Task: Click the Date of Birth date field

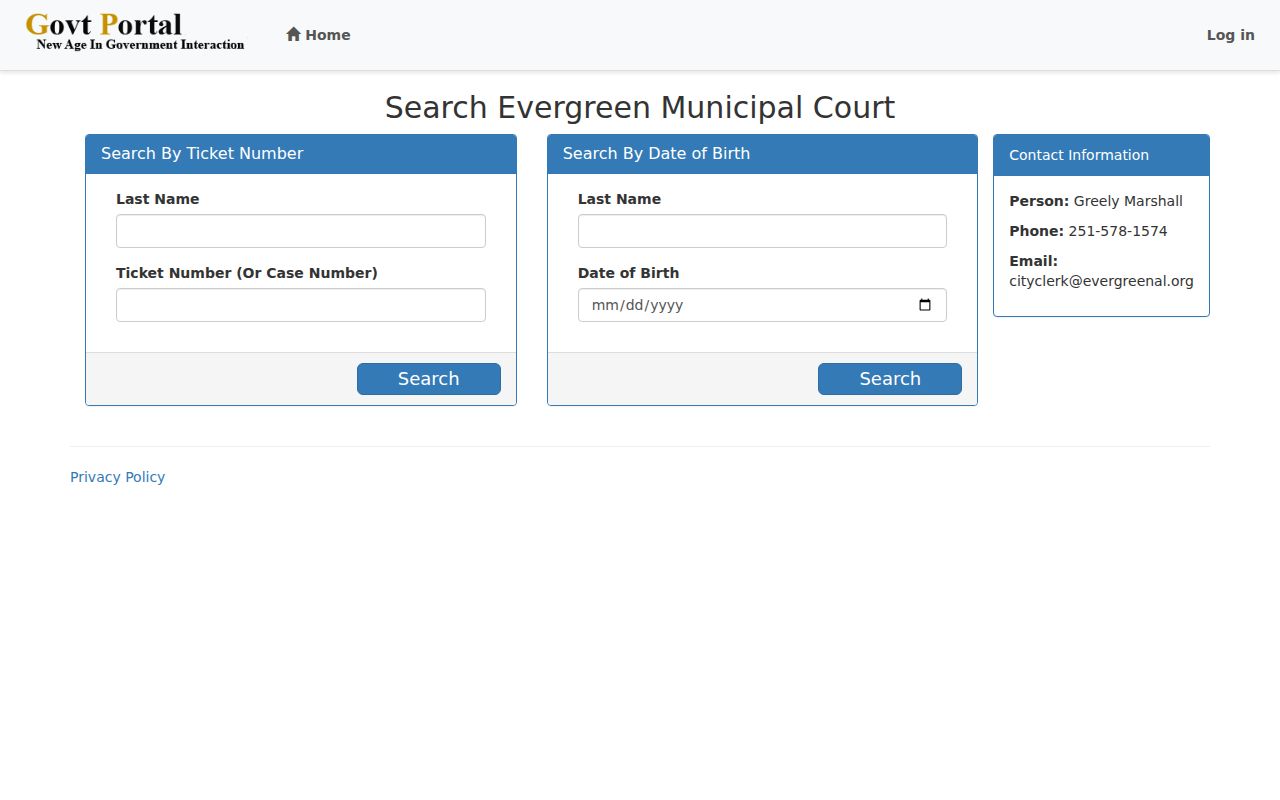Action: [x=762, y=305]
